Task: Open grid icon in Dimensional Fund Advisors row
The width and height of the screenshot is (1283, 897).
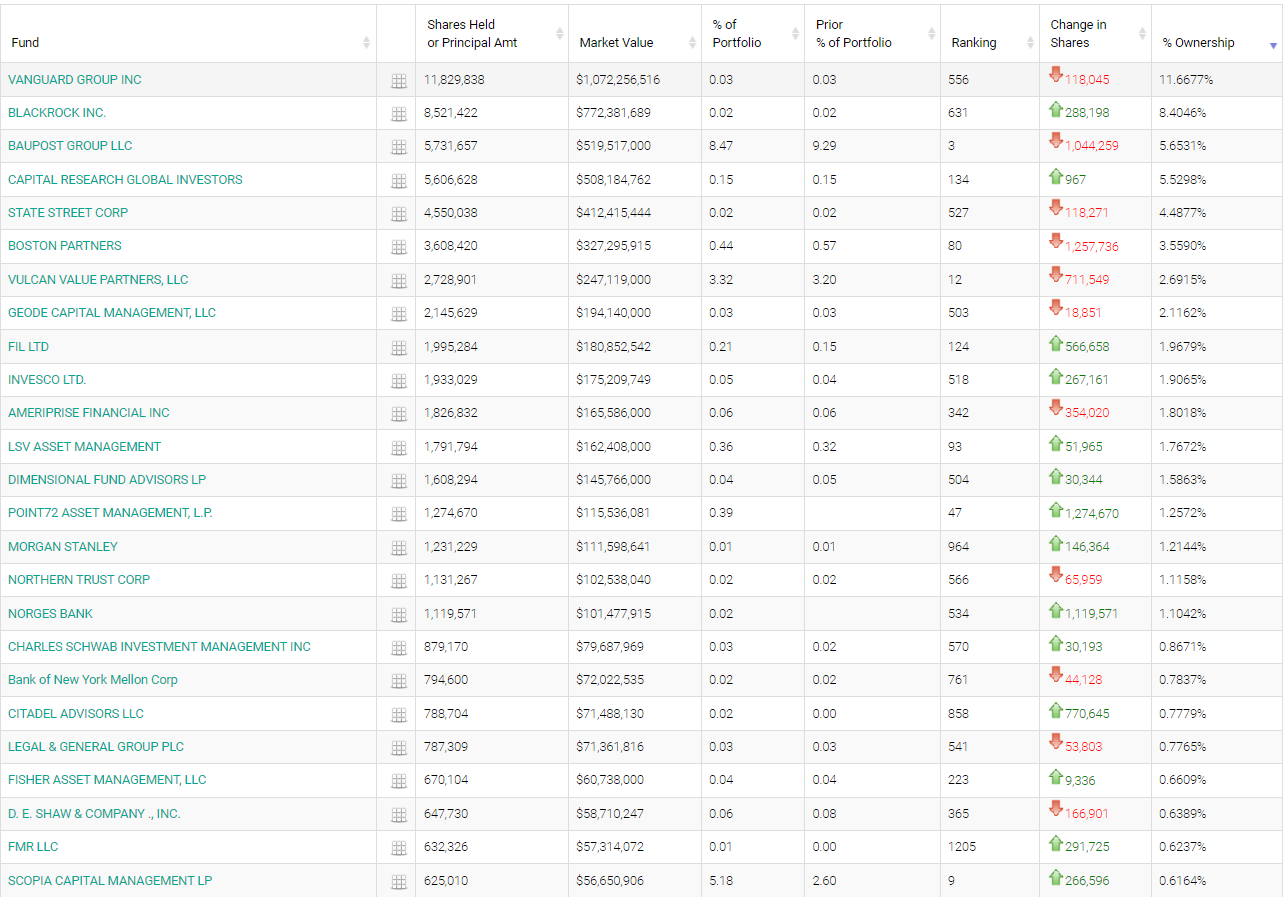Action: 398,481
